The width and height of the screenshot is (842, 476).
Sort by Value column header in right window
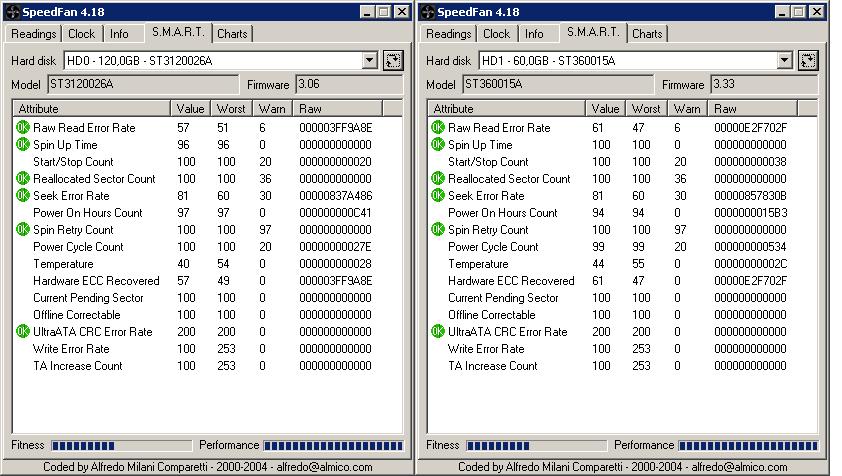[x=606, y=109]
